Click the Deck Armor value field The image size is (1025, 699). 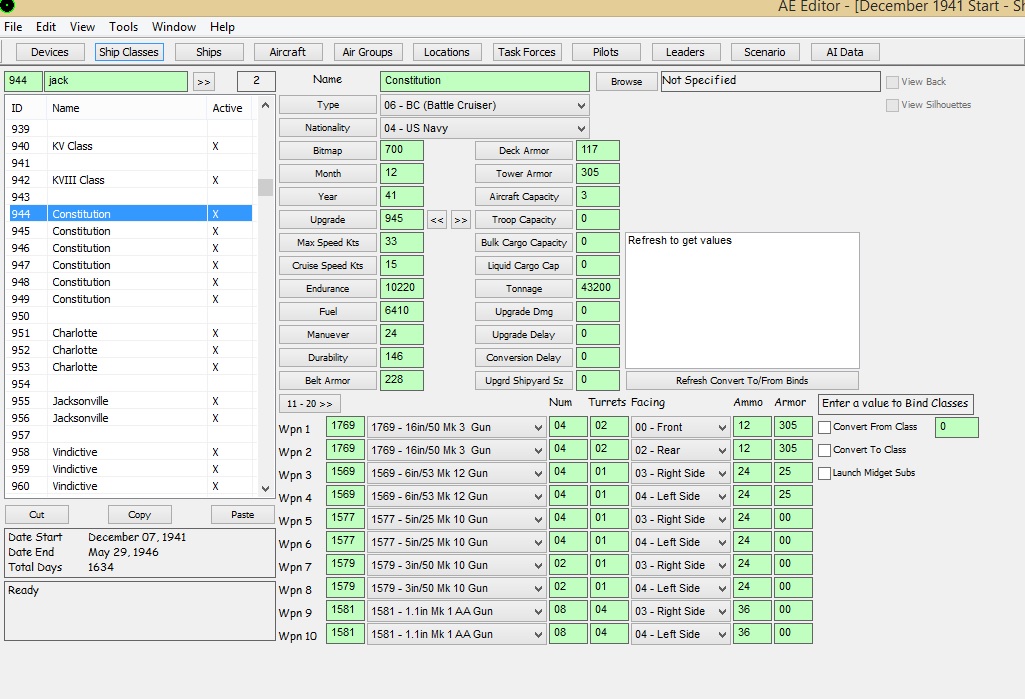tap(597, 150)
